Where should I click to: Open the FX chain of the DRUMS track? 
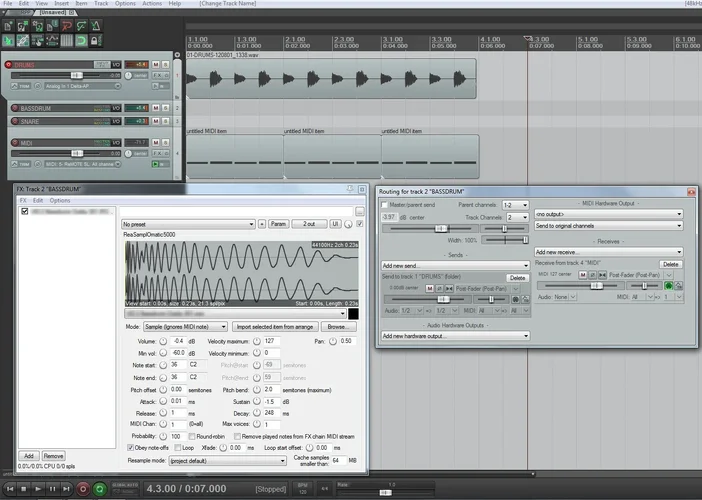click(x=157, y=75)
